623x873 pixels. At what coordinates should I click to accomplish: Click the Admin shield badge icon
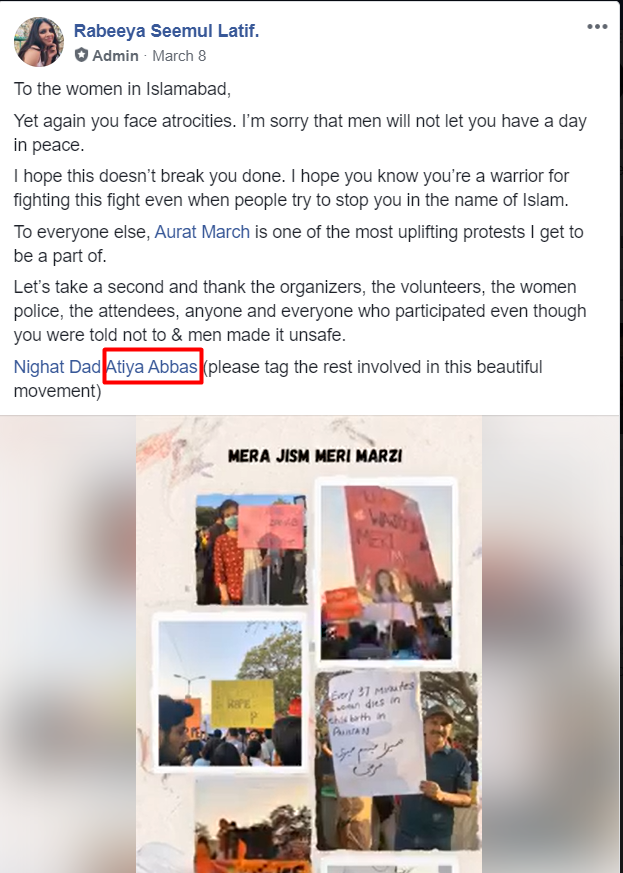pos(82,55)
